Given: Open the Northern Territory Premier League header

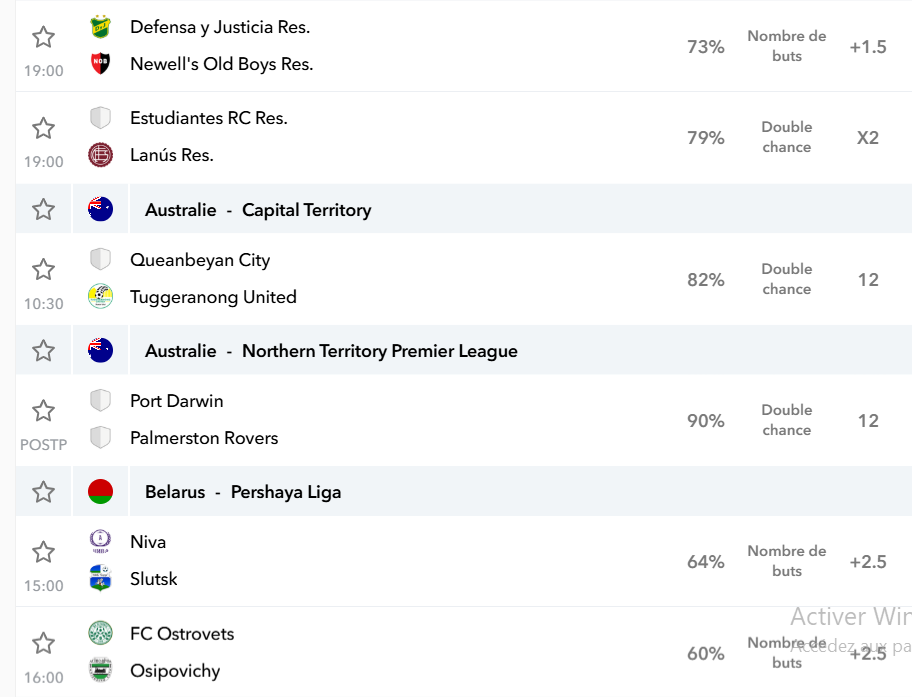Looking at the screenshot, I should click(x=332, y=351).
